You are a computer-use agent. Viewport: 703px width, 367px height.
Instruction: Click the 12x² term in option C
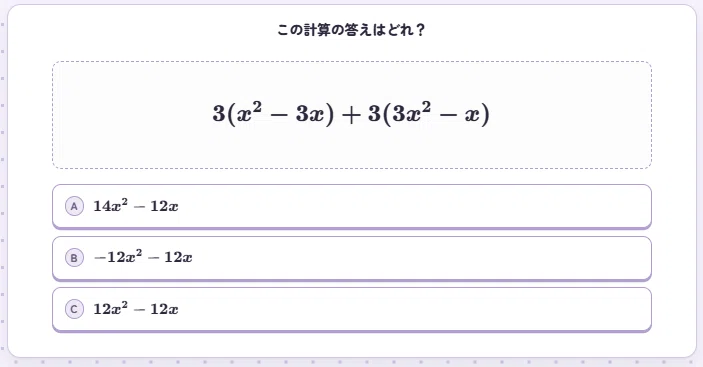tap(110, 308)
